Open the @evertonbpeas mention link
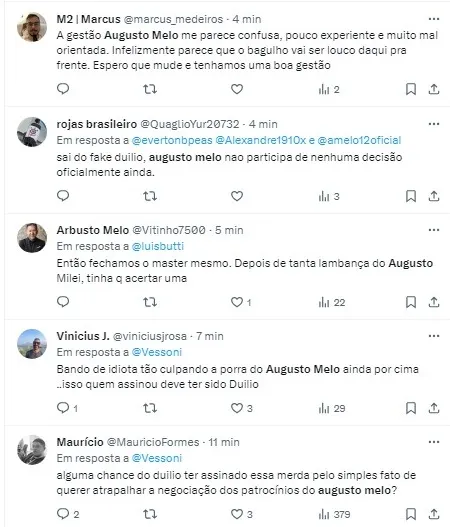This screenshot has width=450, height=527. (172, 140)
